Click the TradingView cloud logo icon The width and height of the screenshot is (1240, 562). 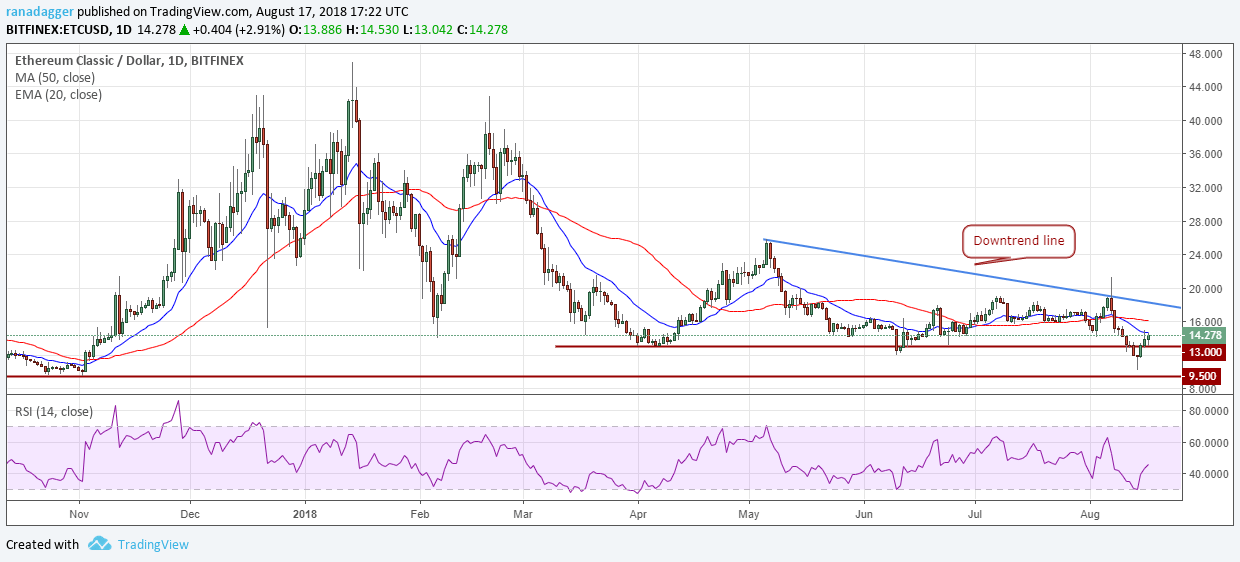[x=99, y=544]
